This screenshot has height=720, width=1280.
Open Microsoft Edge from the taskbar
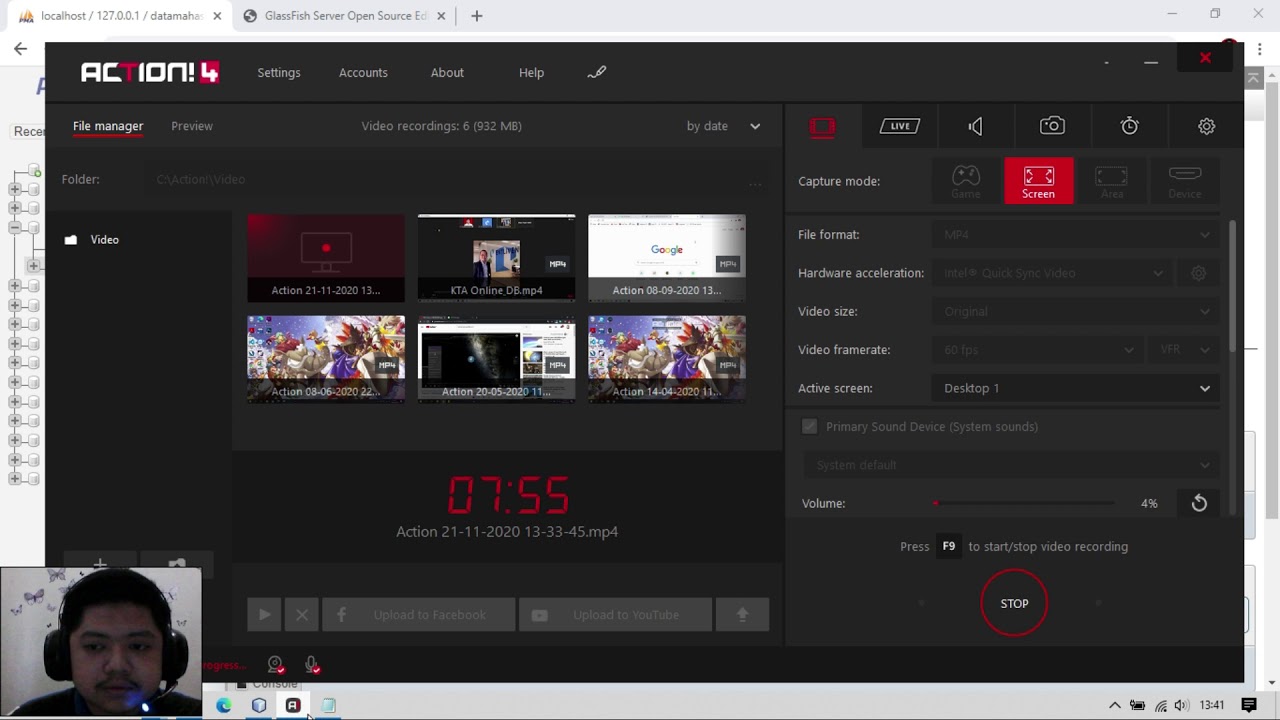tap(224, 706)
